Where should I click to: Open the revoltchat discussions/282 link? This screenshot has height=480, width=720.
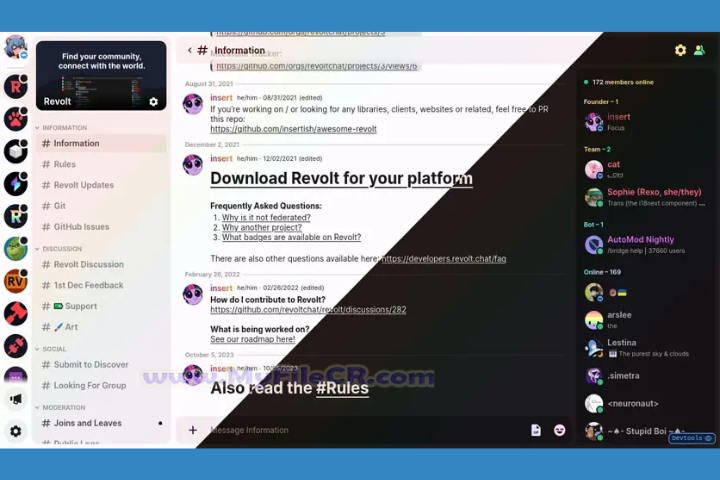point(308,310)
